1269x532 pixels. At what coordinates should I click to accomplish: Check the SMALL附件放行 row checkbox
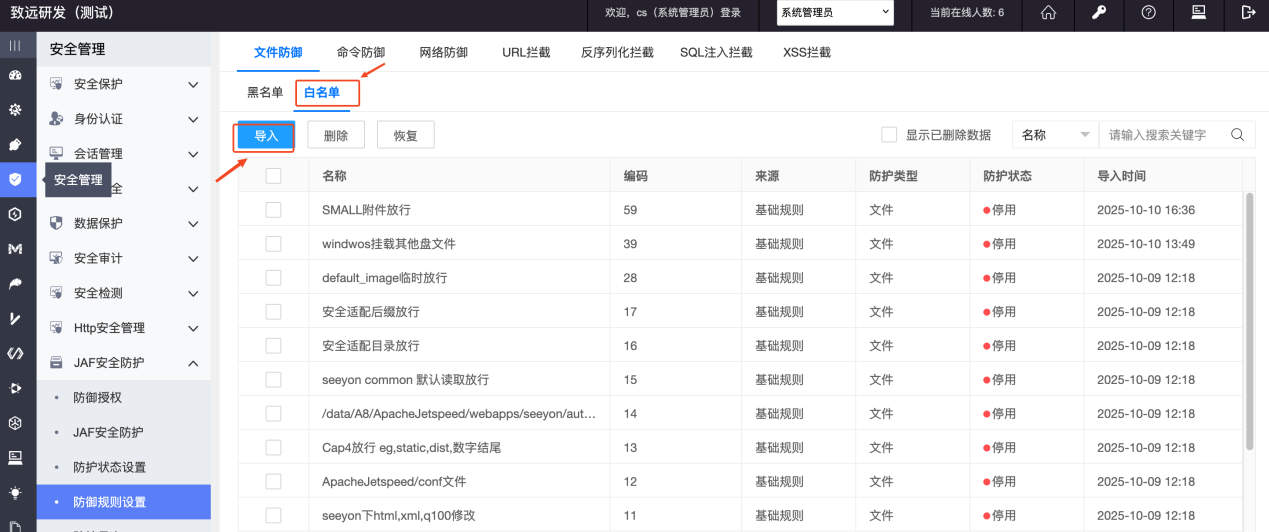pyautogui.click(x=273, y=210)
